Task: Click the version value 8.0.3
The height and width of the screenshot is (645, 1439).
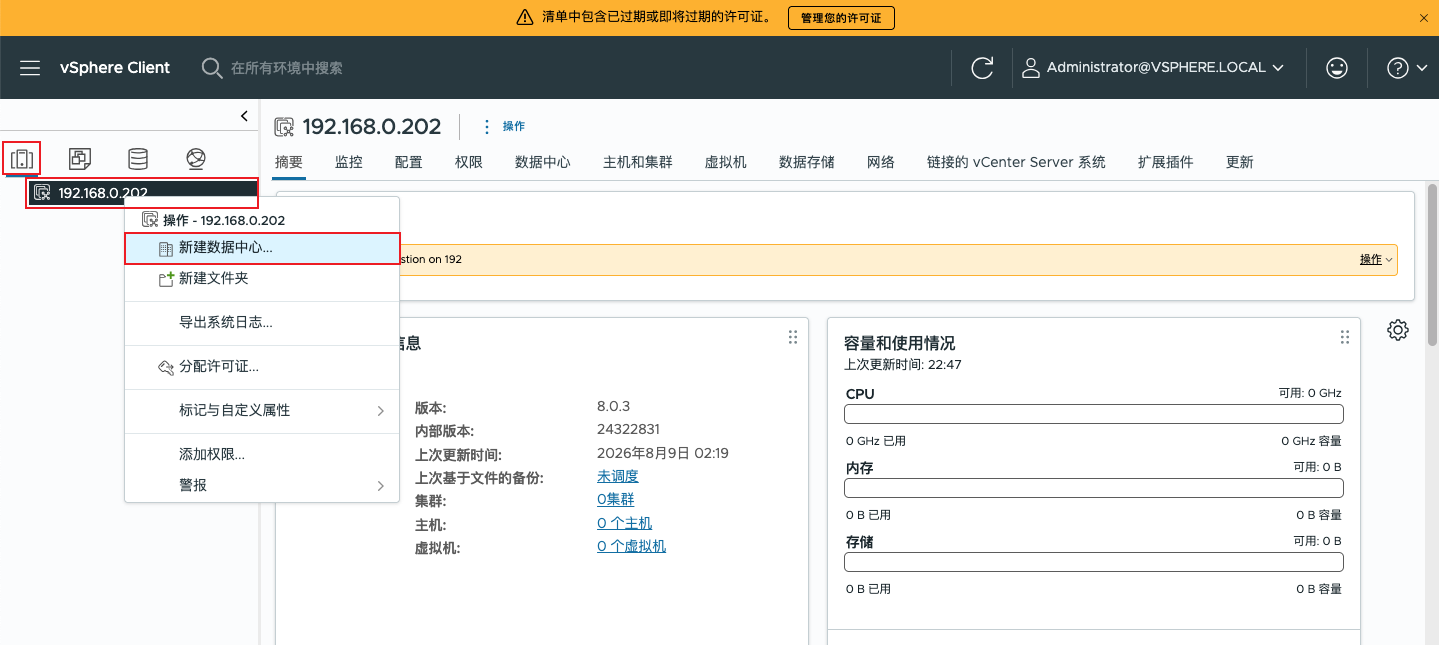Action: [614, 407]
